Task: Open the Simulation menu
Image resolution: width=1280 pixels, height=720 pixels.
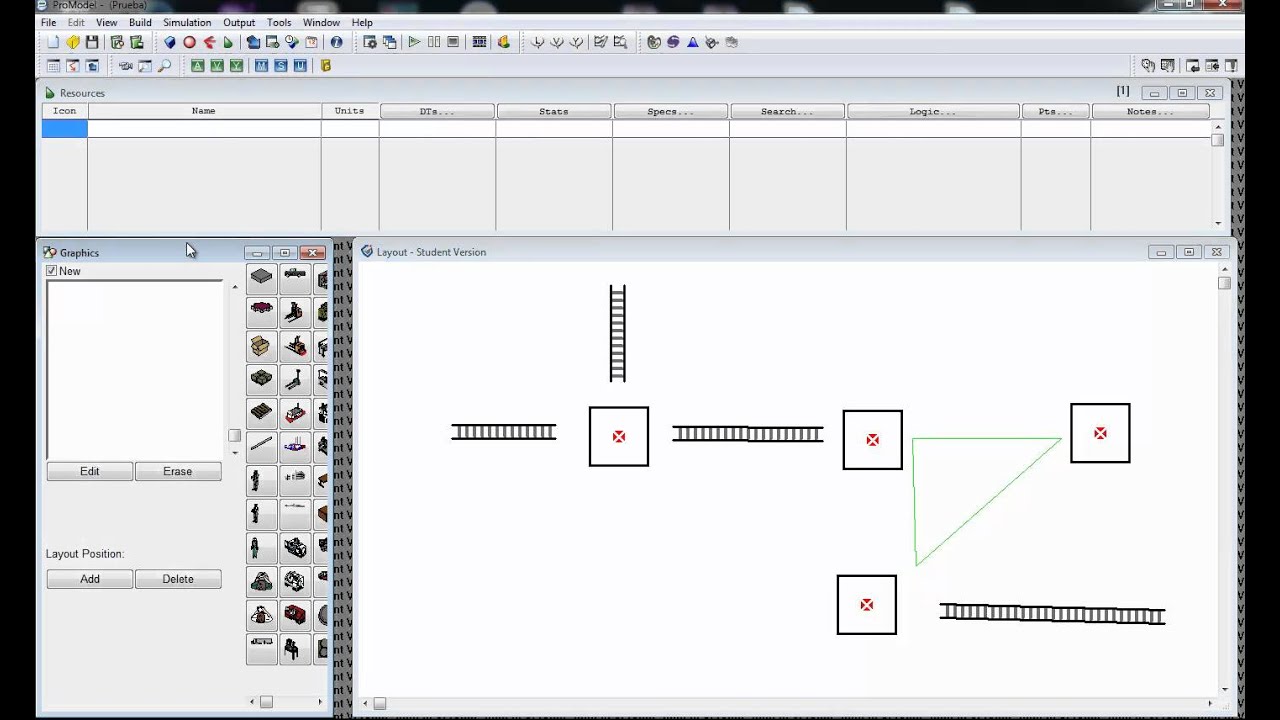Action: (x=187, y=22)
